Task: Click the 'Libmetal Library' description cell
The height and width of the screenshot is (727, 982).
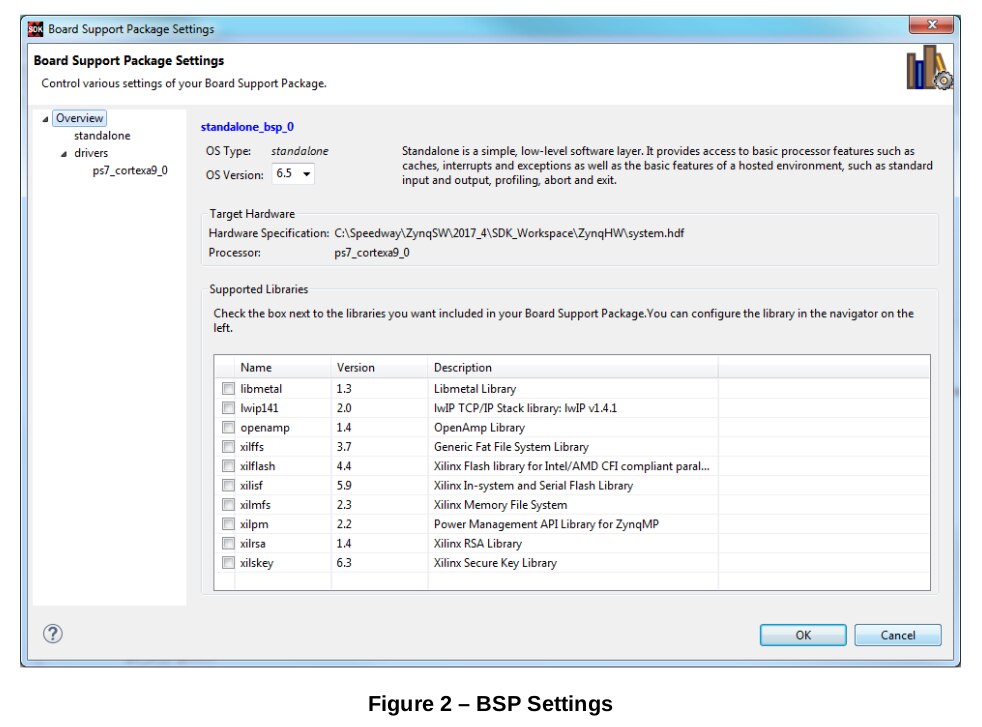Action: pos(475,389)
